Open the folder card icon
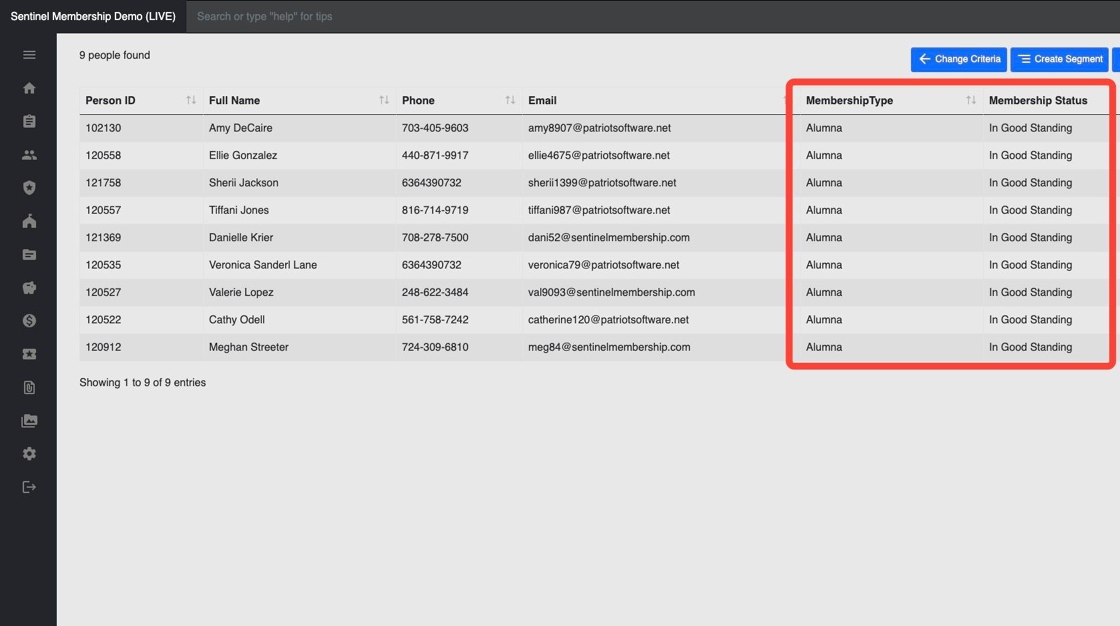Viewport: 1120px width, 626px height. click(x=29, y=254)
